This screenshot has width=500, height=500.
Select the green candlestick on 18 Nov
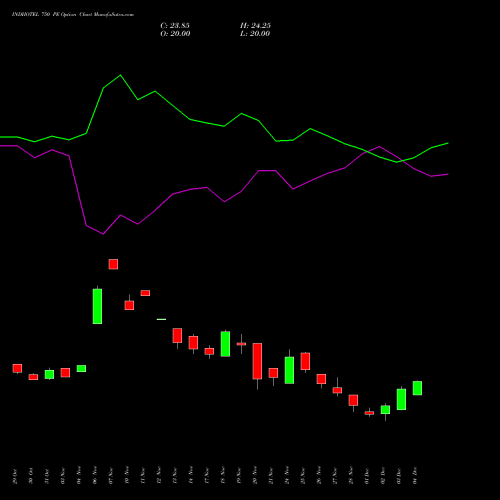tap(225, 344)
